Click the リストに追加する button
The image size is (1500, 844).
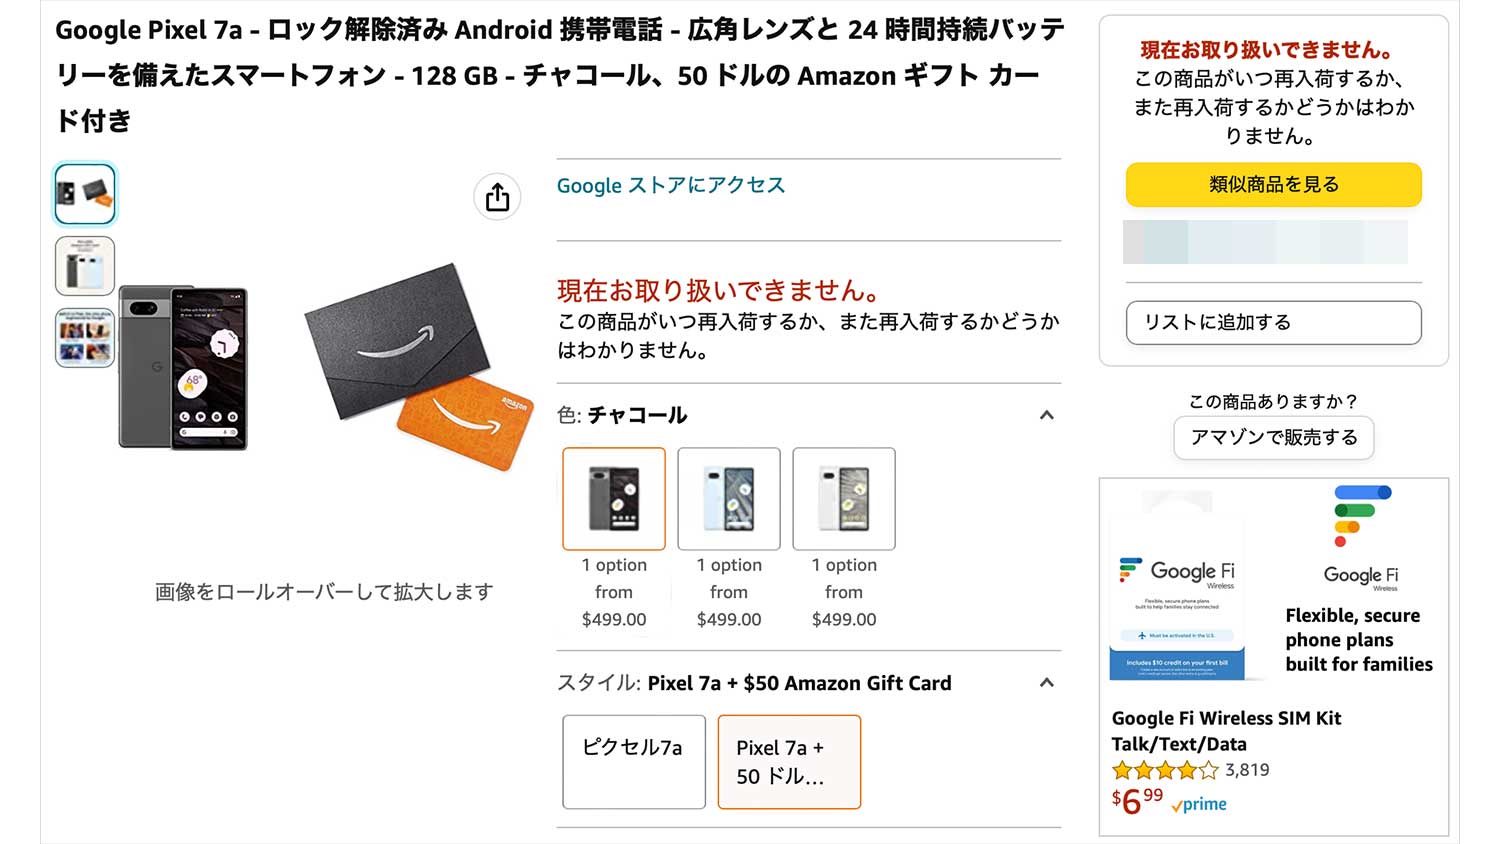point(1273,322)
